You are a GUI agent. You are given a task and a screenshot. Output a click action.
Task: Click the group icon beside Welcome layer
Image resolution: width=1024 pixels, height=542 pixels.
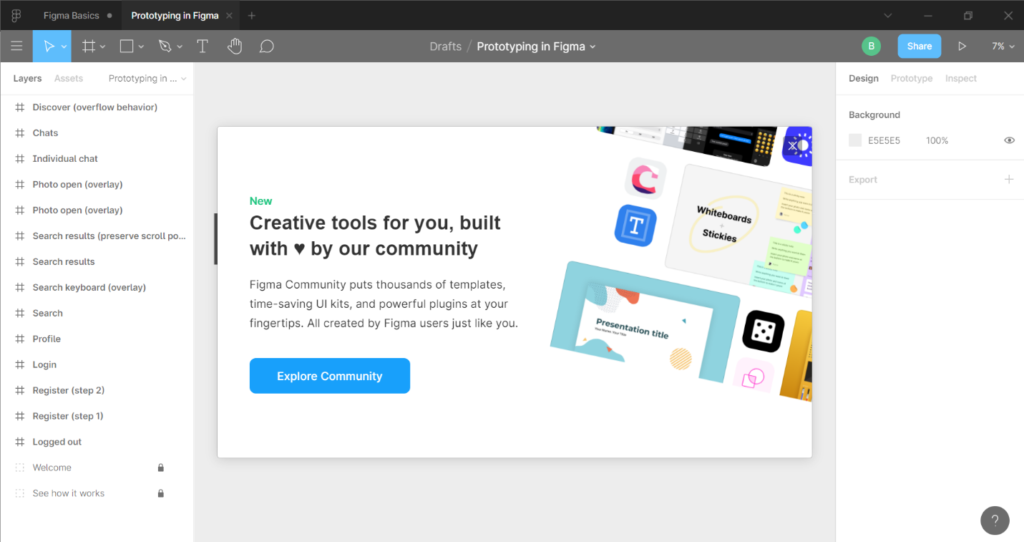(x=20, y=468)
